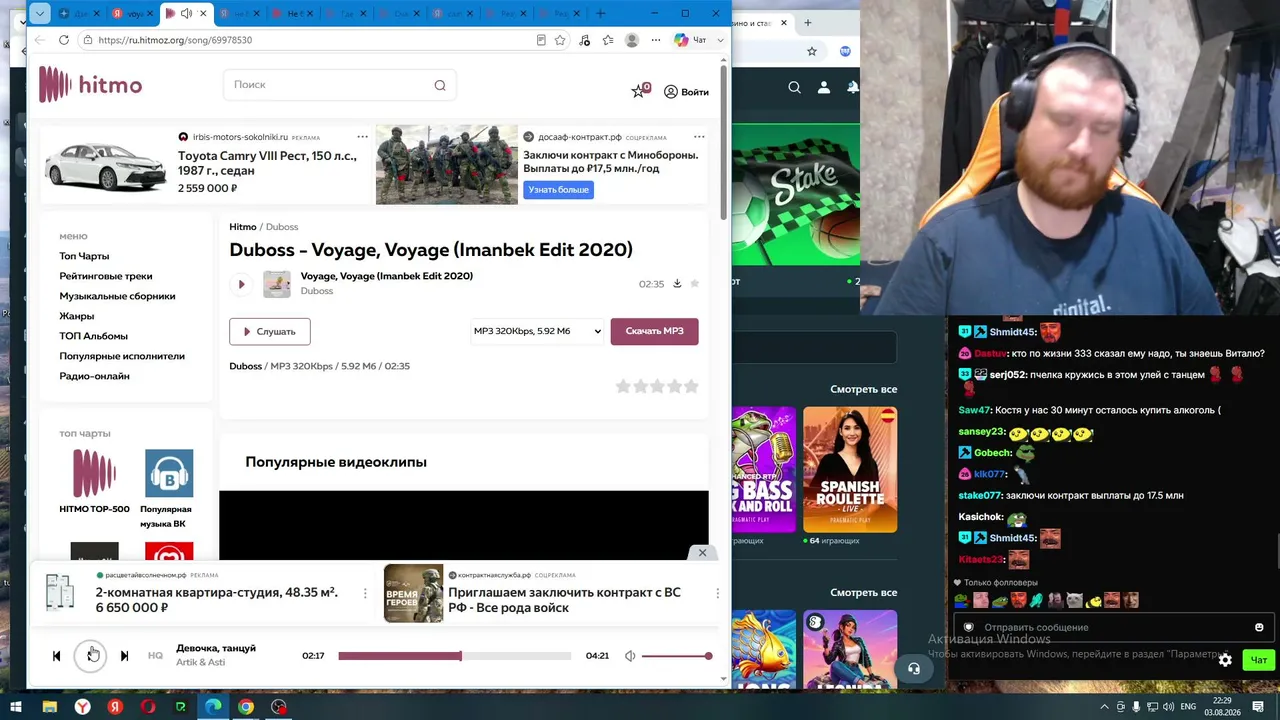The width and height of the screenshot is (1280, 720).
Task: Reload the page in Edge
Action: click(63, 40)
